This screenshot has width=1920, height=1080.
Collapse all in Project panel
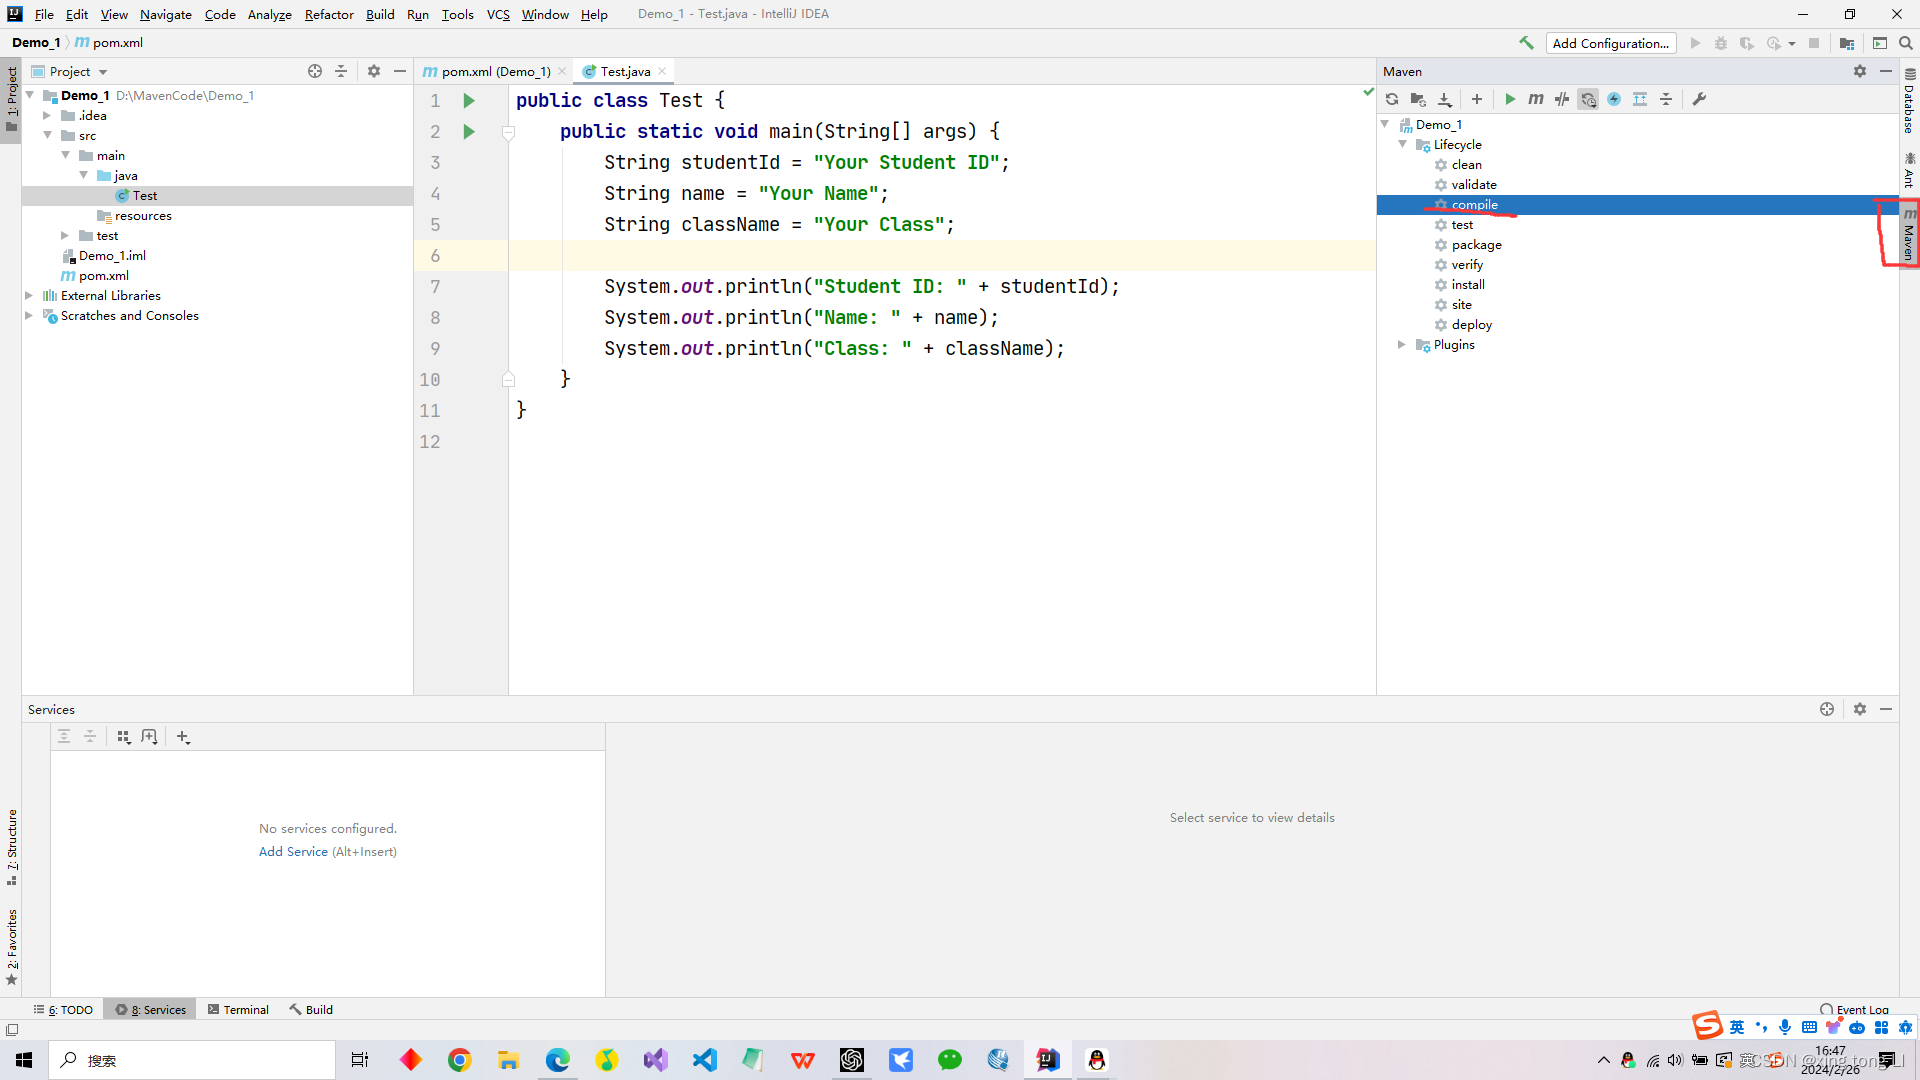coord(341,71)
